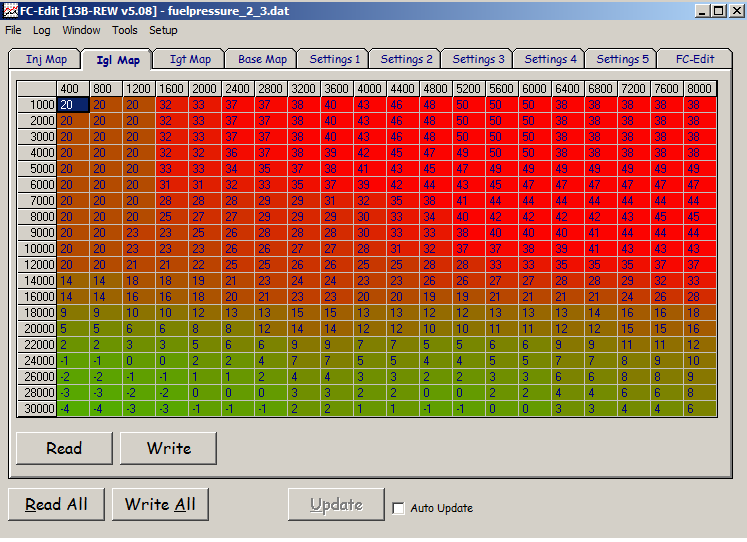Switch to the Inj Map tab
The width and height of the screenshot is (747, 542).
pos(46,59)
